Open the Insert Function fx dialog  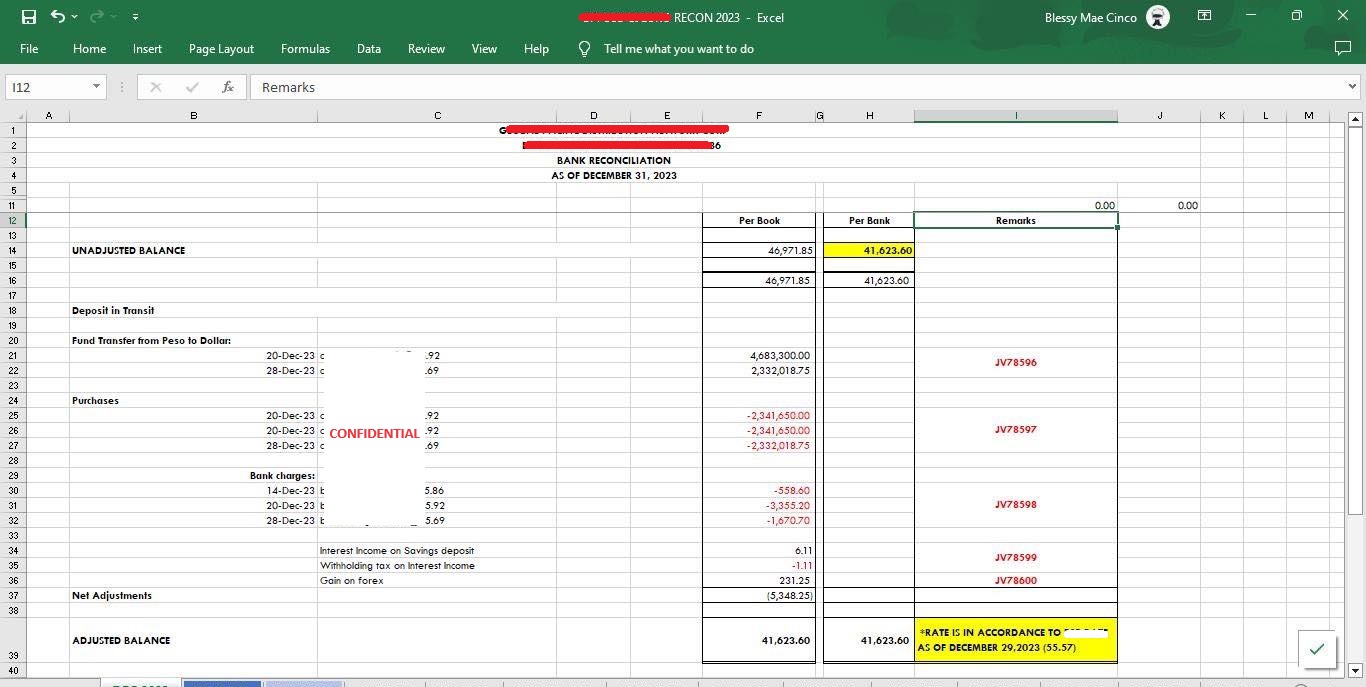[x=228, y=87]
